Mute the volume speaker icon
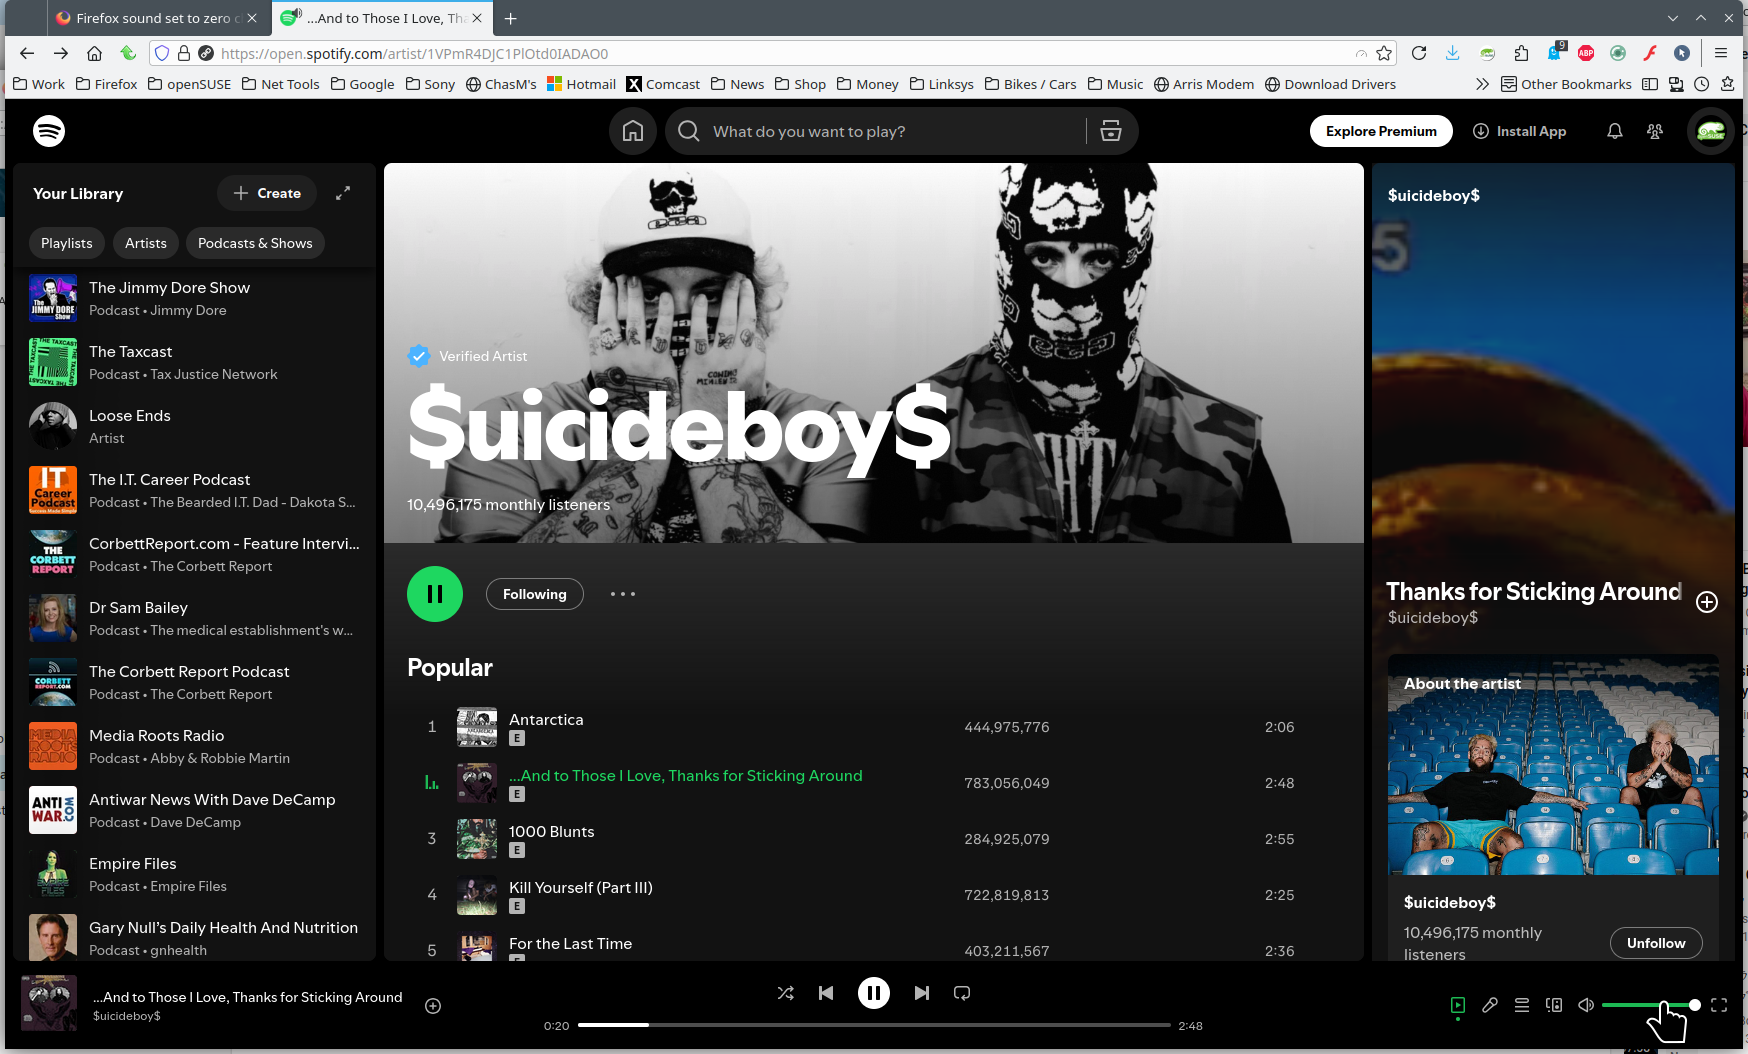Viewport: 1748px width, 1054px height. [1586, 1005]
